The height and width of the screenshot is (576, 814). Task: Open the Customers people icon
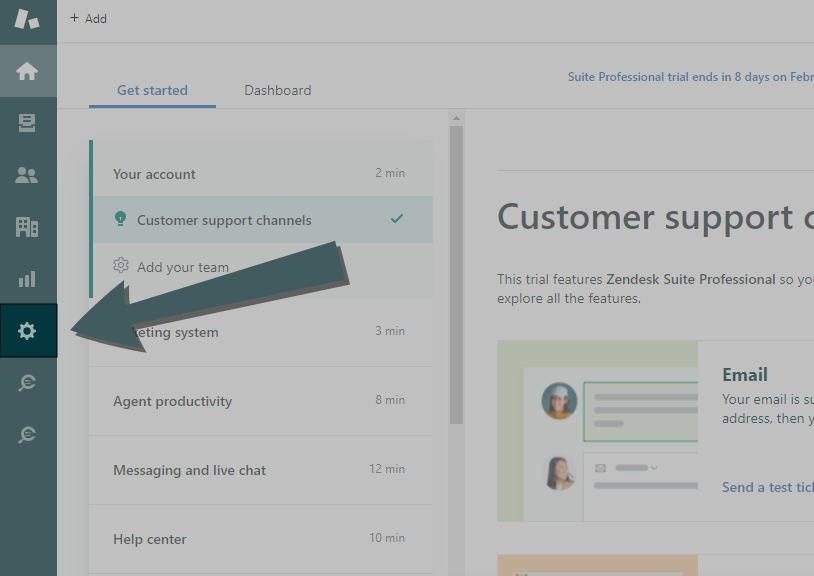click(27, 175)
